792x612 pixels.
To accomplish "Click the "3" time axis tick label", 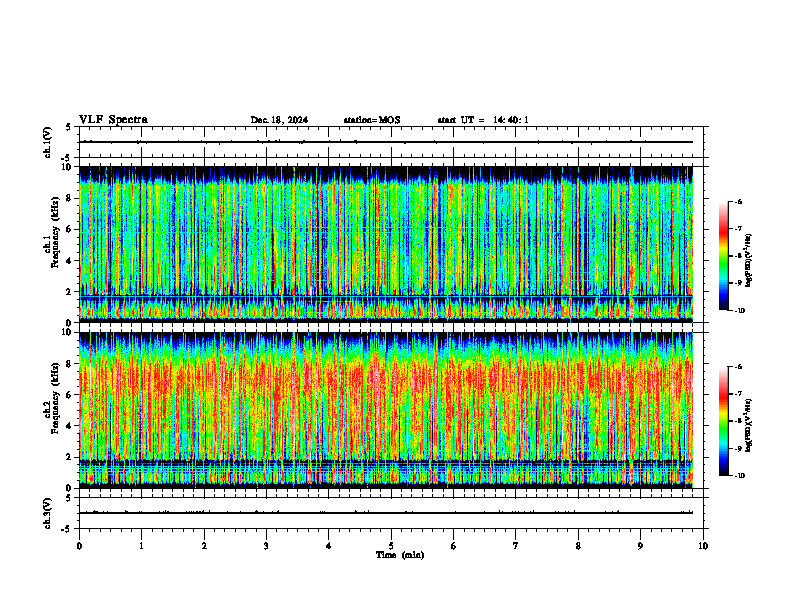I will point(266,546).
